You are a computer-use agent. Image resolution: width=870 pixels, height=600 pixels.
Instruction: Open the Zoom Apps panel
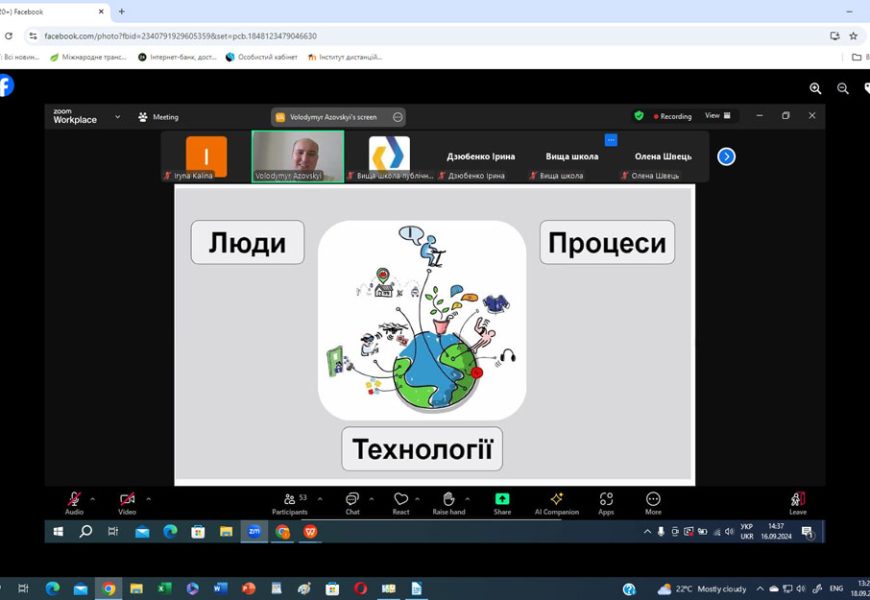pyautogui.click(x=606, y=500)
